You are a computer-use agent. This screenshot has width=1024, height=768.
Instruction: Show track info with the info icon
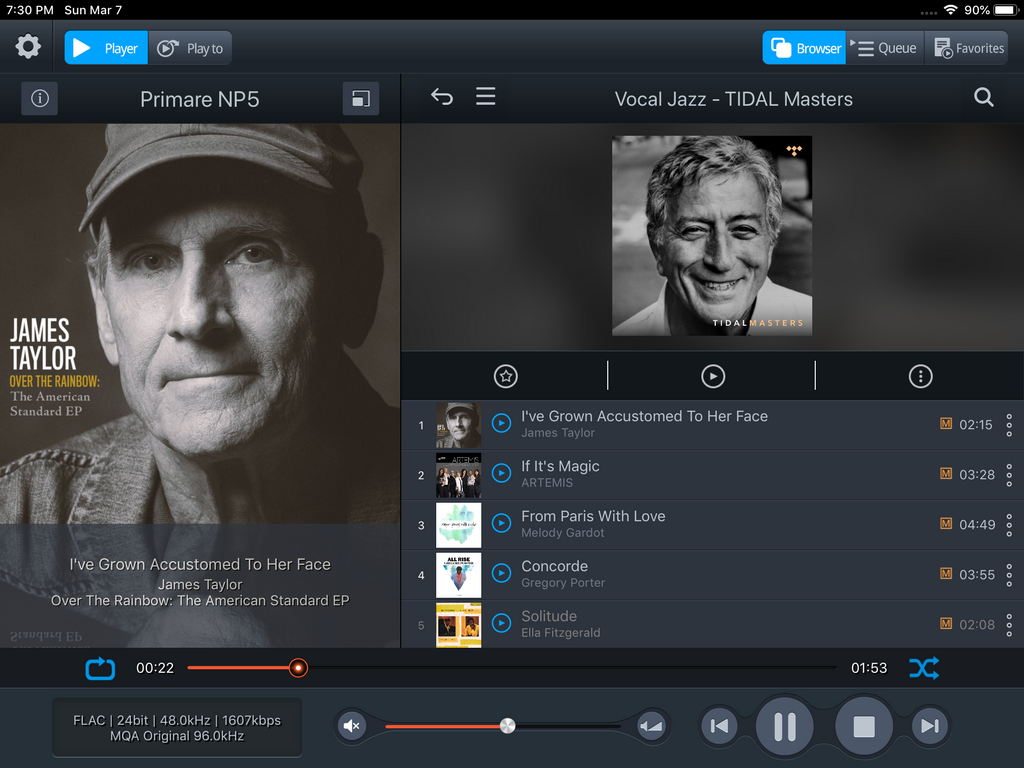39,99
